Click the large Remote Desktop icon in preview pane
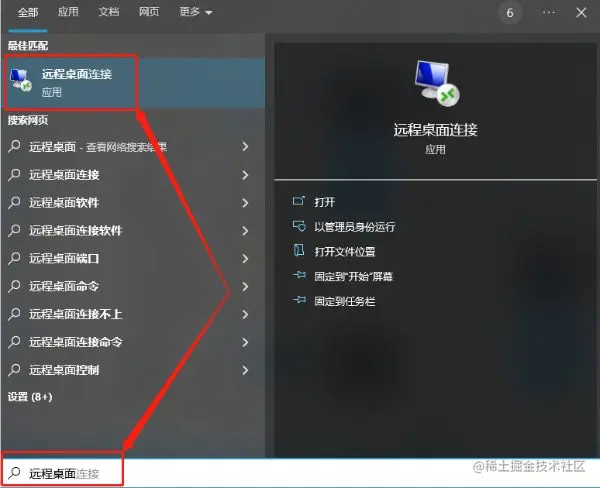Viewport: 600px width, 488px height. tap(436, 83)
